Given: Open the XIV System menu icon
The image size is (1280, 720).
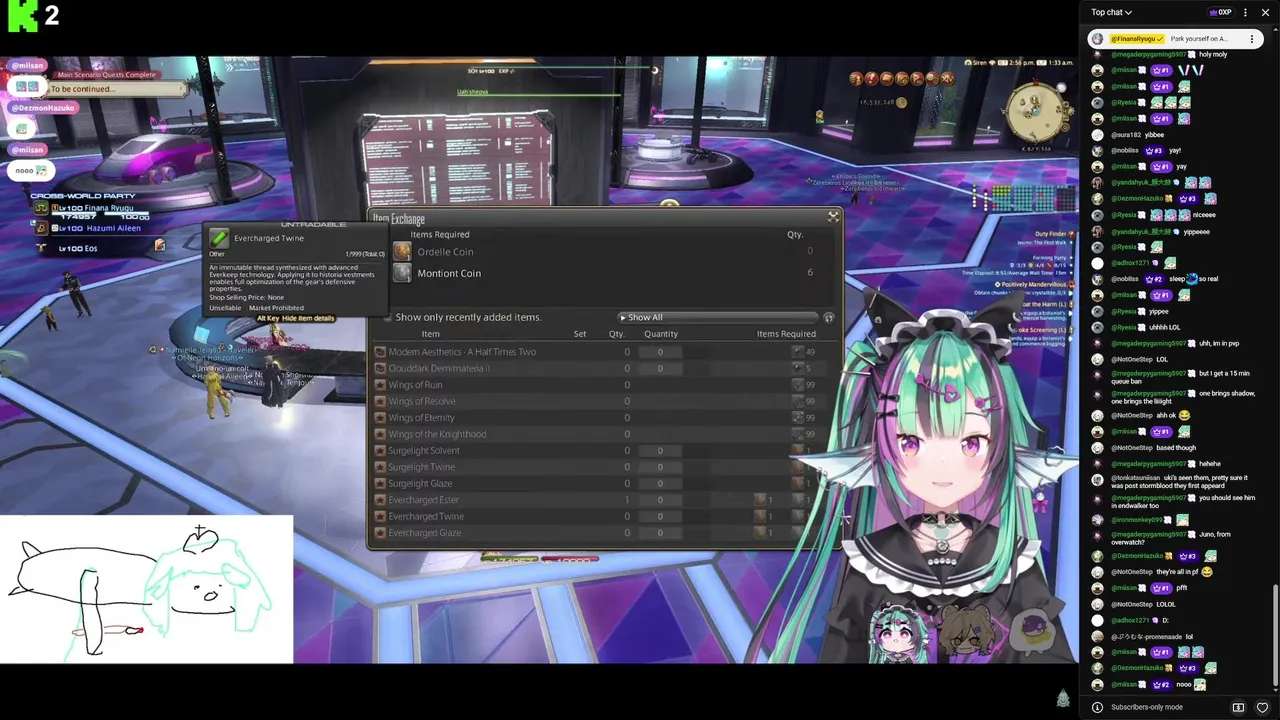Looking at the screenshot, I should (x=946, y=79).
